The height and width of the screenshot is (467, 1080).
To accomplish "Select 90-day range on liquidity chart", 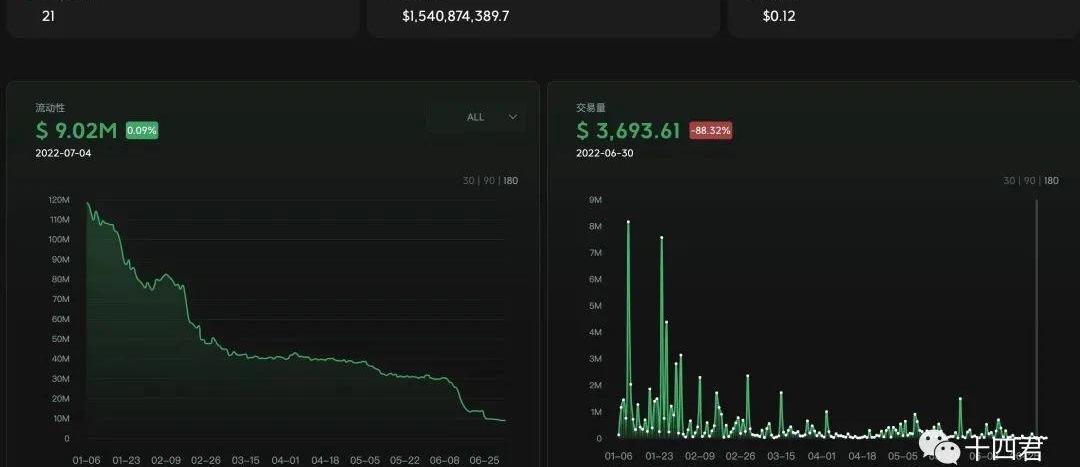I will pyautogui.click(x=489, y=181).
